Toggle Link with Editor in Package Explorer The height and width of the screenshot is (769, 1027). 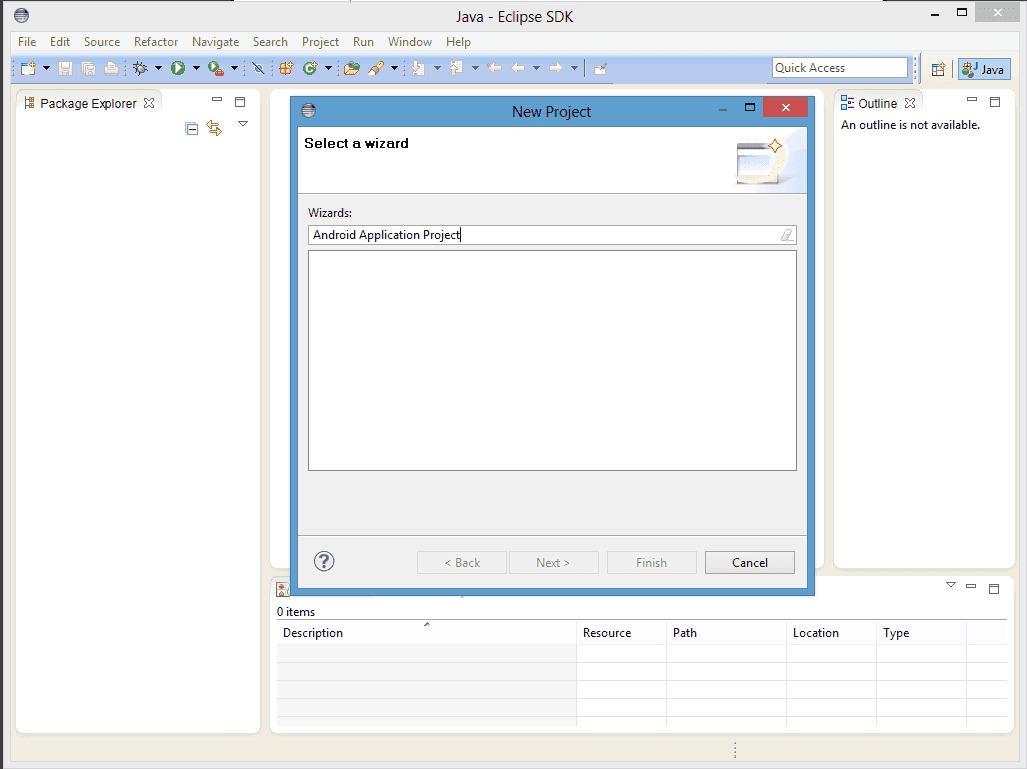coord(214,128)
